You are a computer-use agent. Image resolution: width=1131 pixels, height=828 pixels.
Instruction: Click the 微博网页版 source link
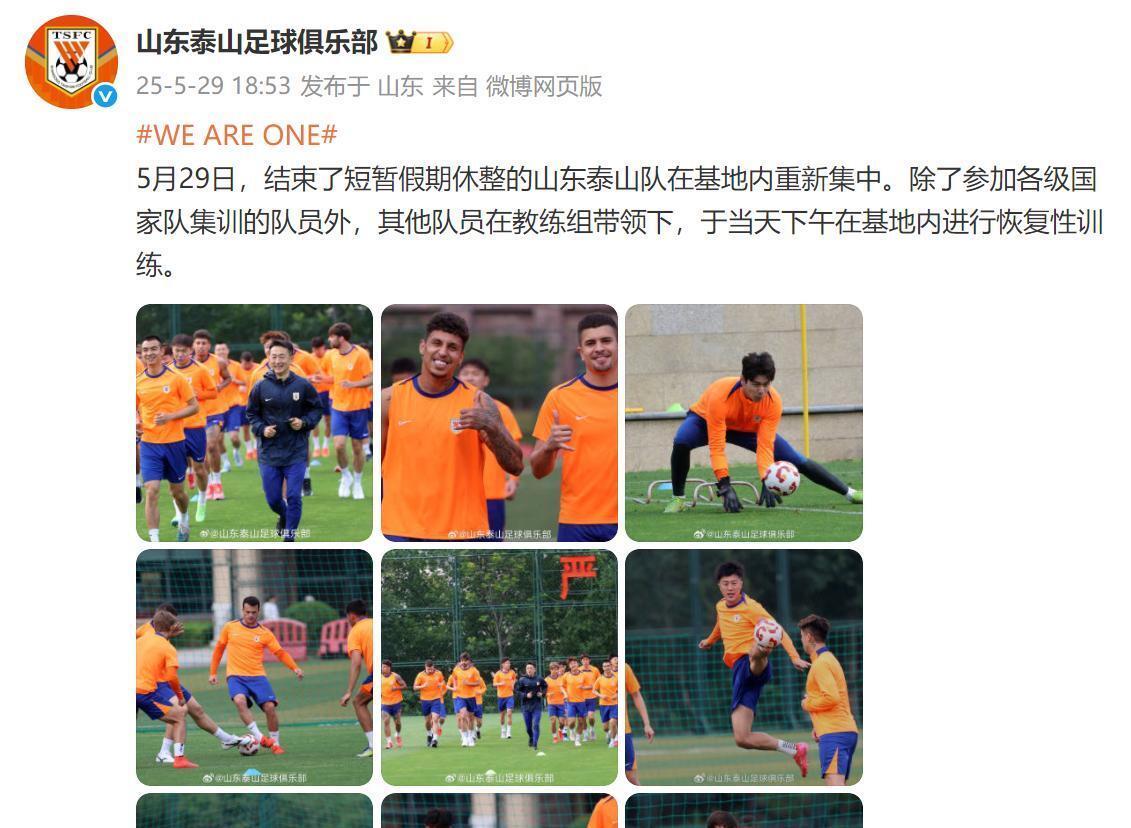coord(544,86)
